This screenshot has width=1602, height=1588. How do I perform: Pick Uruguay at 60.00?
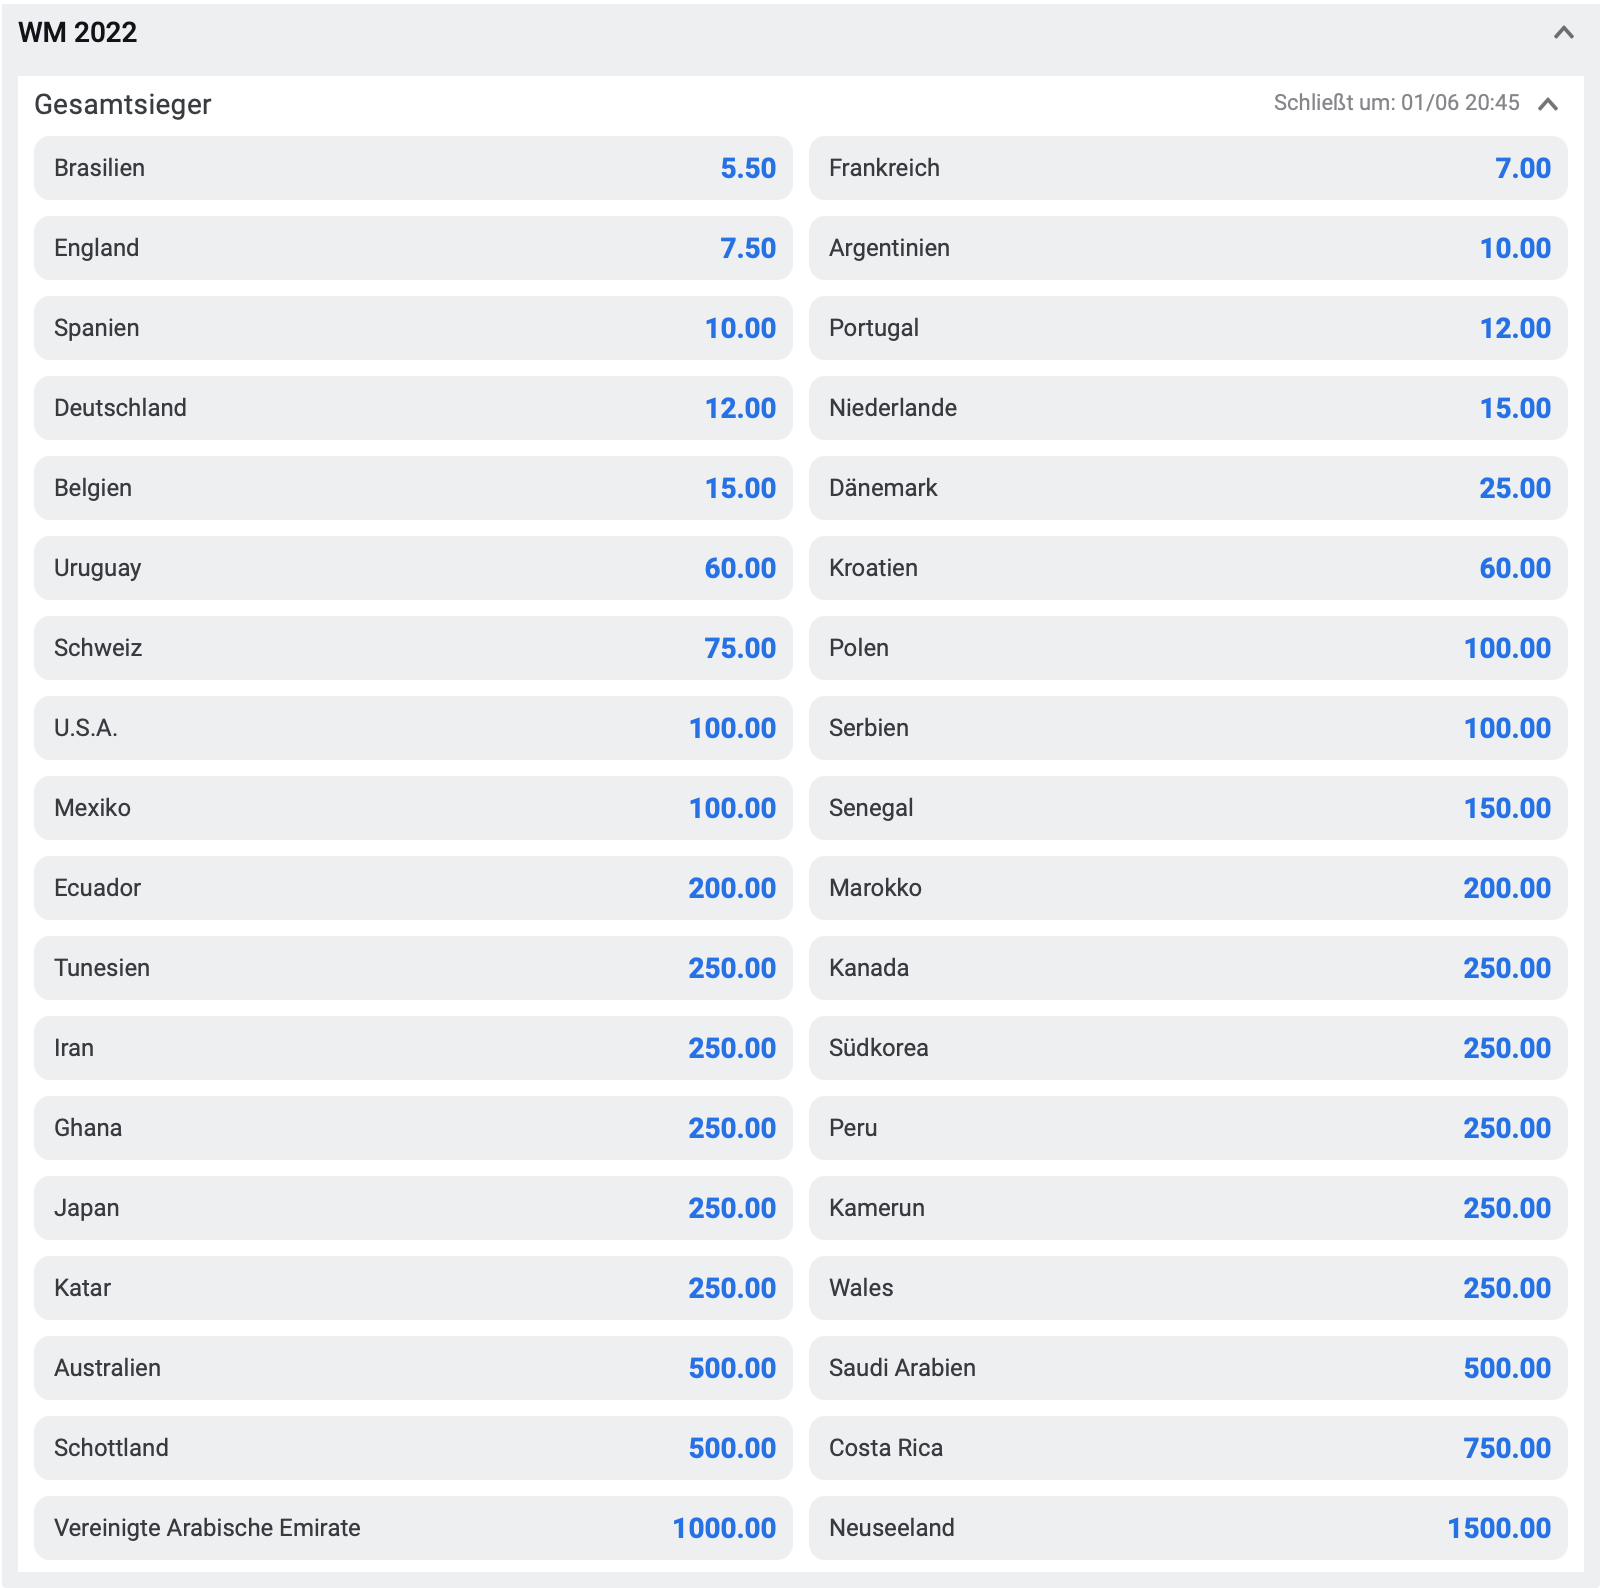coord(413,568)
